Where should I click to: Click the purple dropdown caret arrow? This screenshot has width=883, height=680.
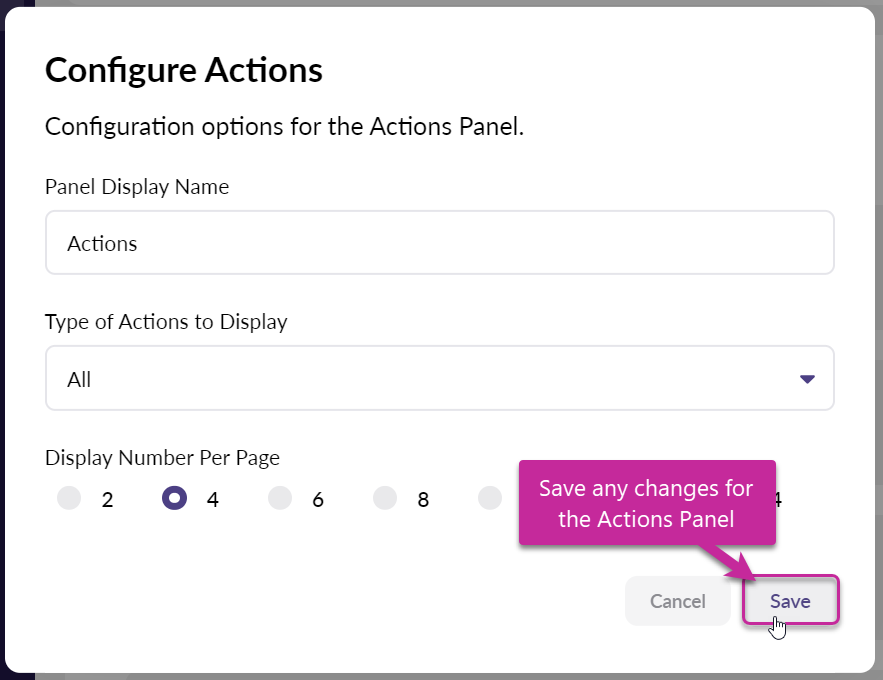click(808, 379)
